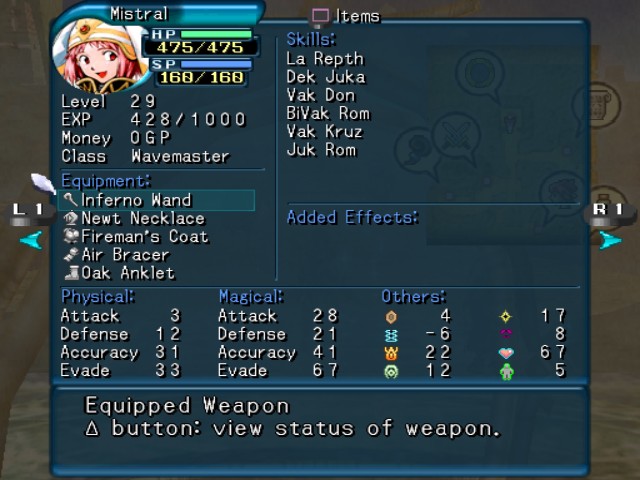Click the Newt Necklace helmet icon

point(71,218)
